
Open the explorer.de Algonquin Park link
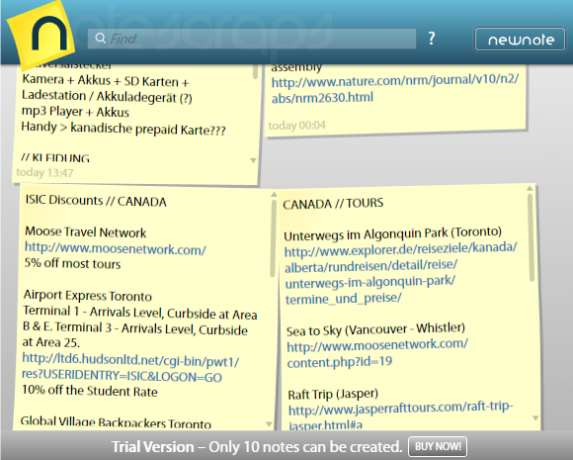(401, 274)
